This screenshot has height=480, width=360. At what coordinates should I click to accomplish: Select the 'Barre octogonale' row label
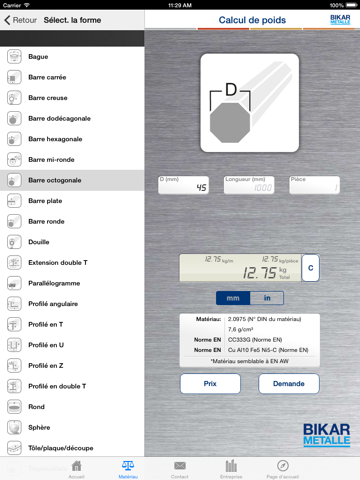(55, 180)
